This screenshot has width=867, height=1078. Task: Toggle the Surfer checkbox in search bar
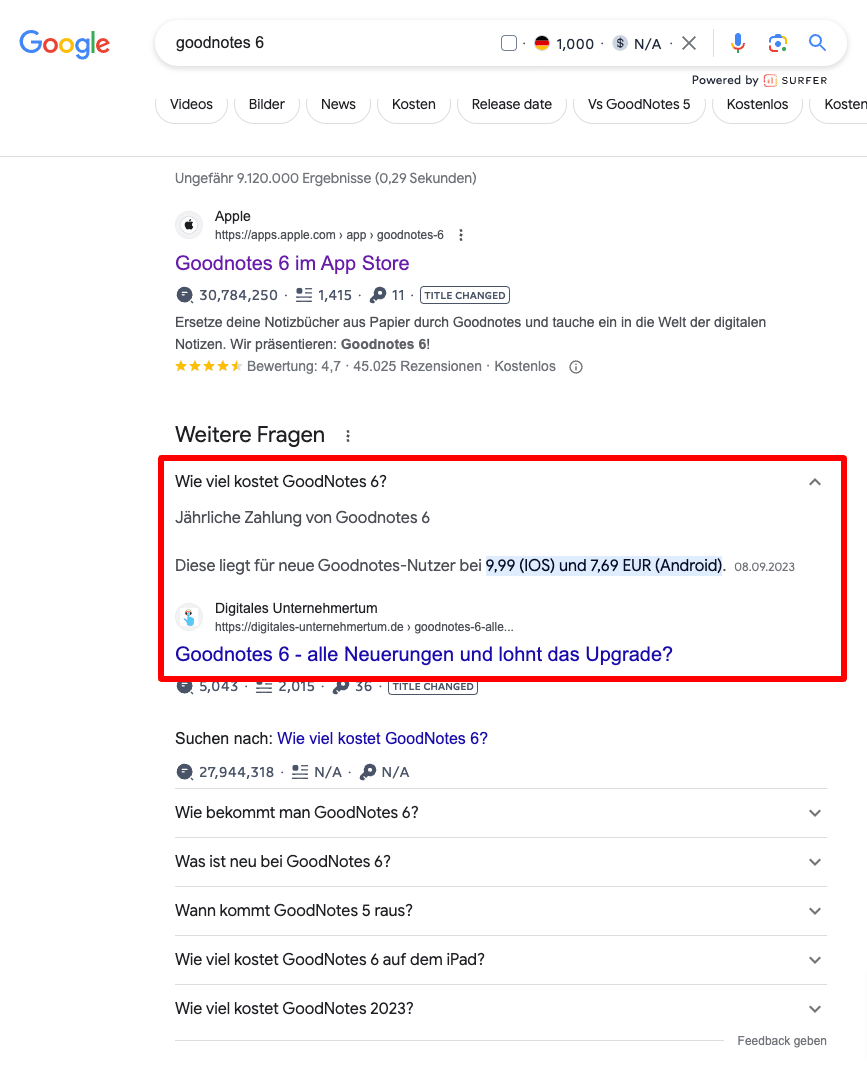click(x=509, y=43)
